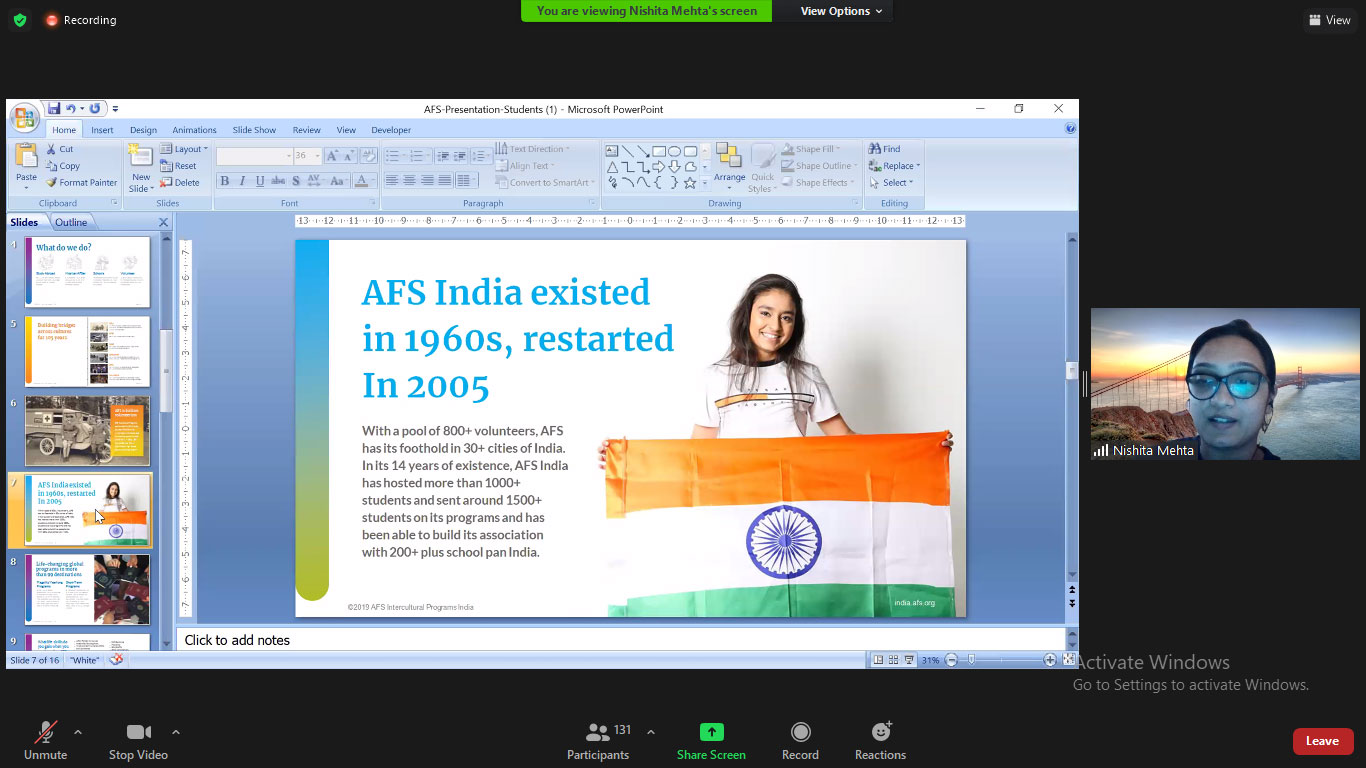1366x768 pixels.
Task: Toggle Center text alignment
Action: 410,181
